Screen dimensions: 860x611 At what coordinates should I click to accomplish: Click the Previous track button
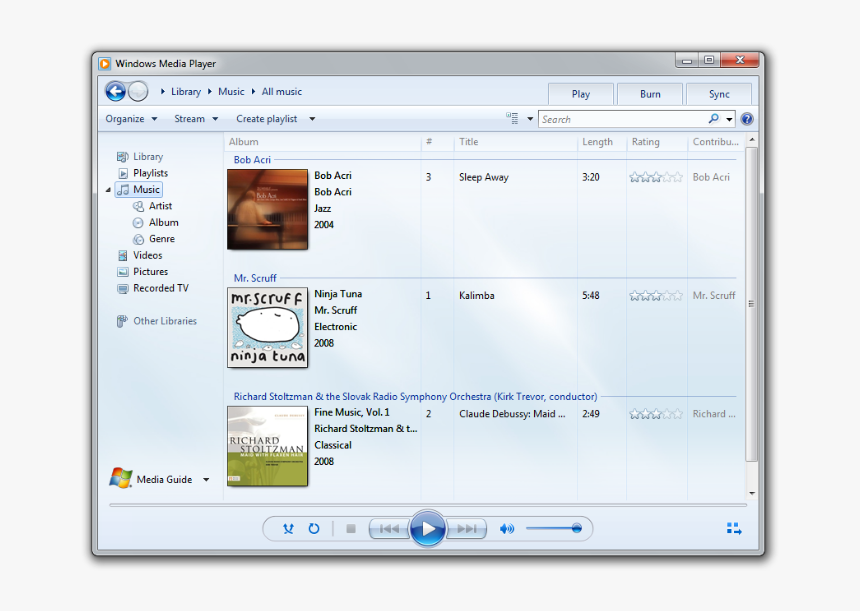pyautogui.click(x=389, y=529)
